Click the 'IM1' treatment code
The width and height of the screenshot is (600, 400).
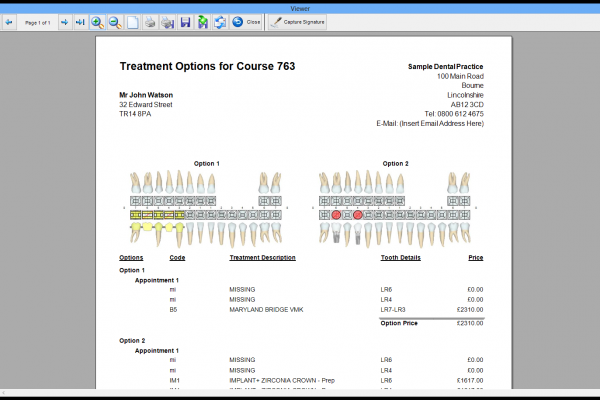174,380
